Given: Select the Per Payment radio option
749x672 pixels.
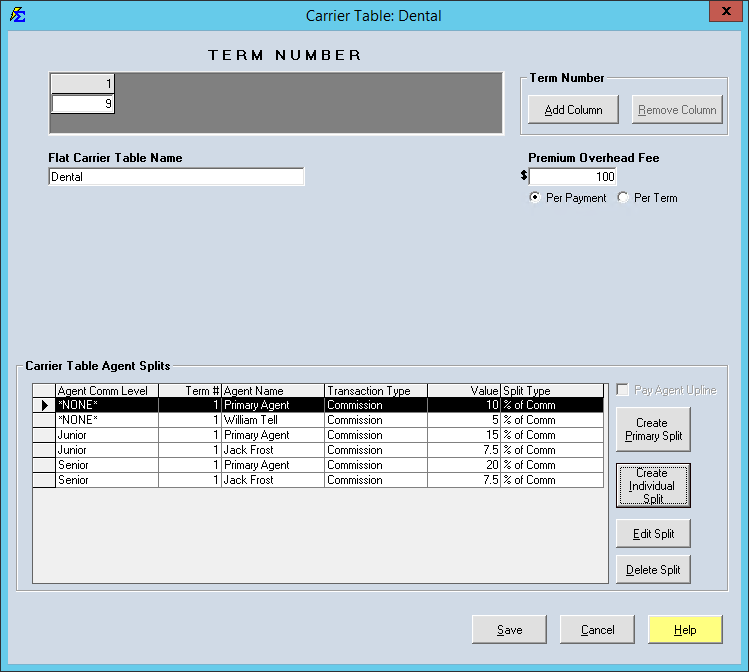Looking at the screenshot, I should (x=536, y=198).
